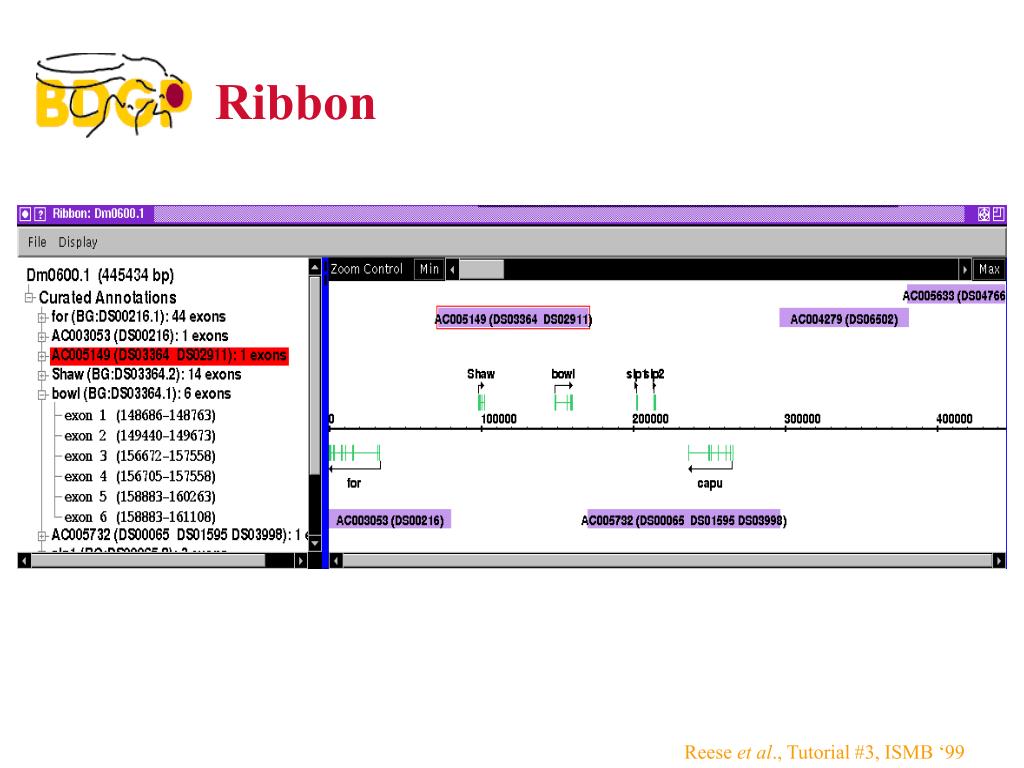Select the red highlighted AC005149 row
The width and height of the screenshot is (1024, 768).
169,355
